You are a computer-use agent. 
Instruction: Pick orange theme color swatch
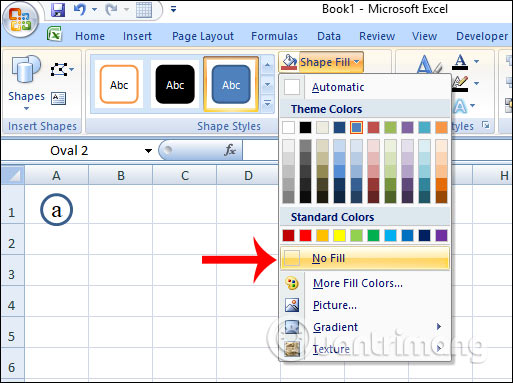[441, 127]
